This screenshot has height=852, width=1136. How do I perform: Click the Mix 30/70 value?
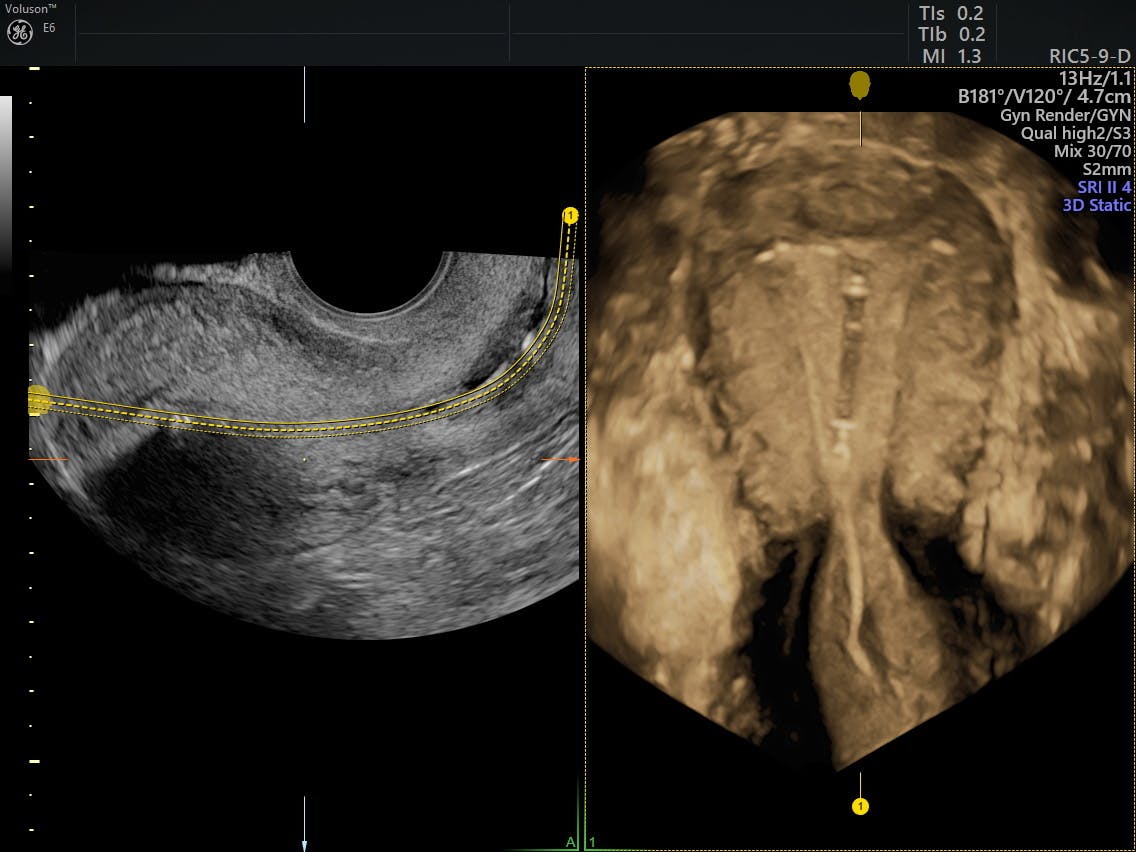[1092, 151]
